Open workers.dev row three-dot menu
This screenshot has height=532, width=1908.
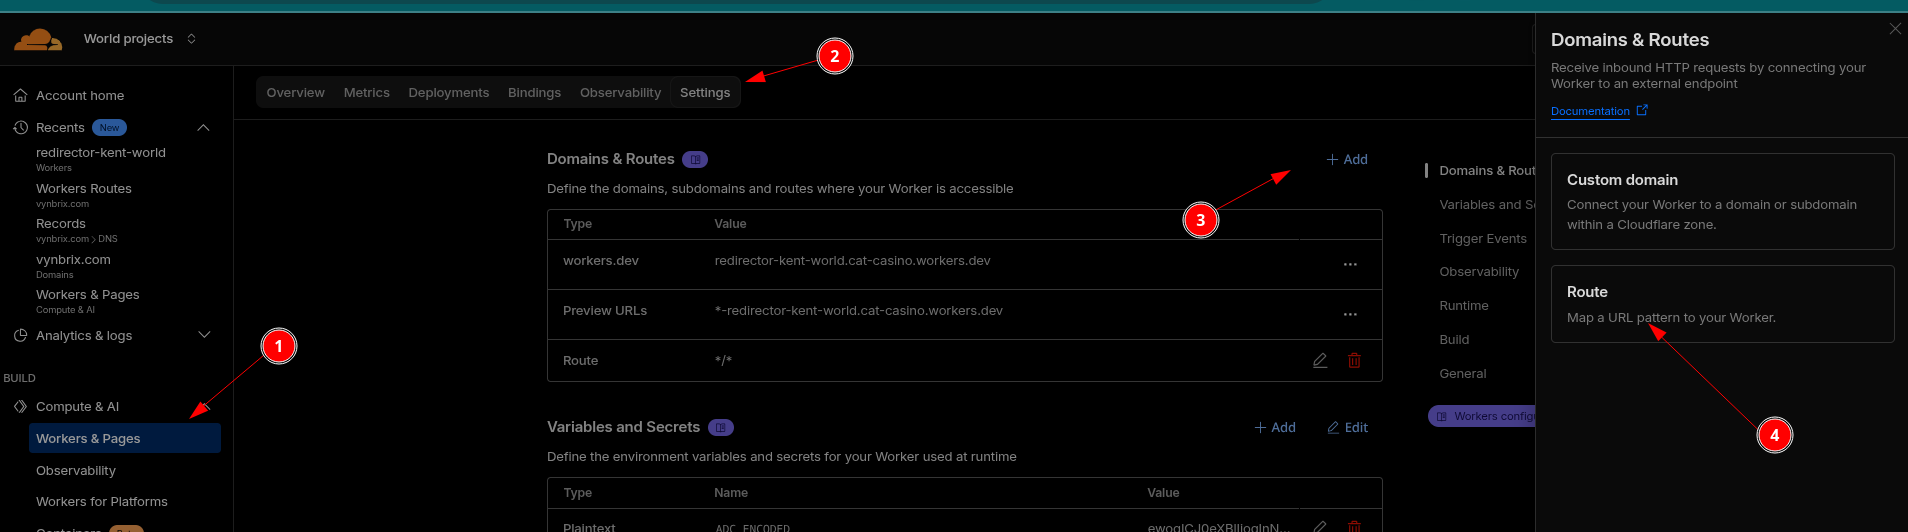(1350, 264)
